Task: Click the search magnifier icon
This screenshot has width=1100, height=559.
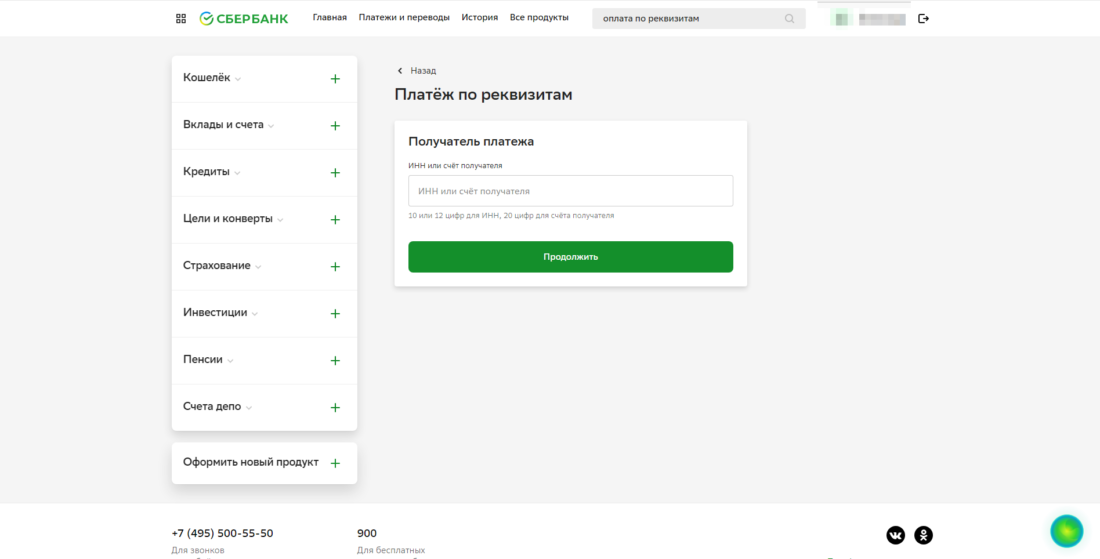Action: click(789, 19)
